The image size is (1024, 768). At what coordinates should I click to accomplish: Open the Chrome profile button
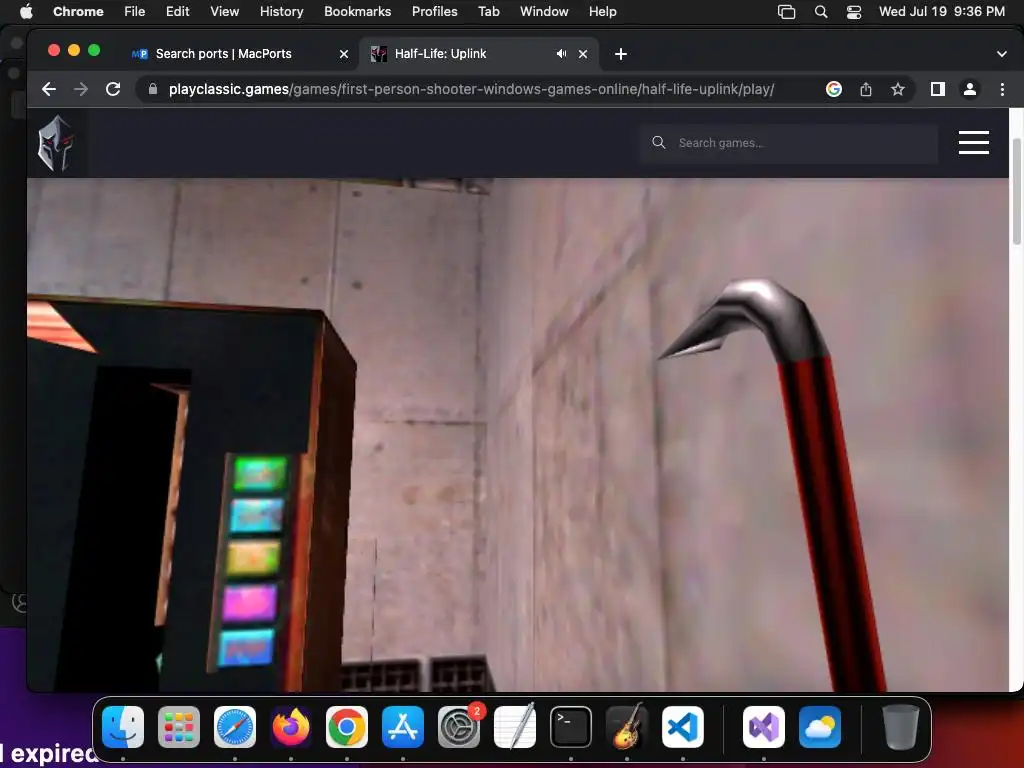[x=970, y=89]
